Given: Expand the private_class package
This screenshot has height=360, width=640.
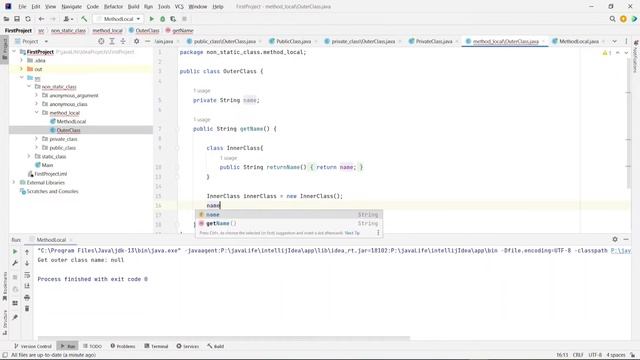Looking at the screenshot, I should [x=37, y=139].
